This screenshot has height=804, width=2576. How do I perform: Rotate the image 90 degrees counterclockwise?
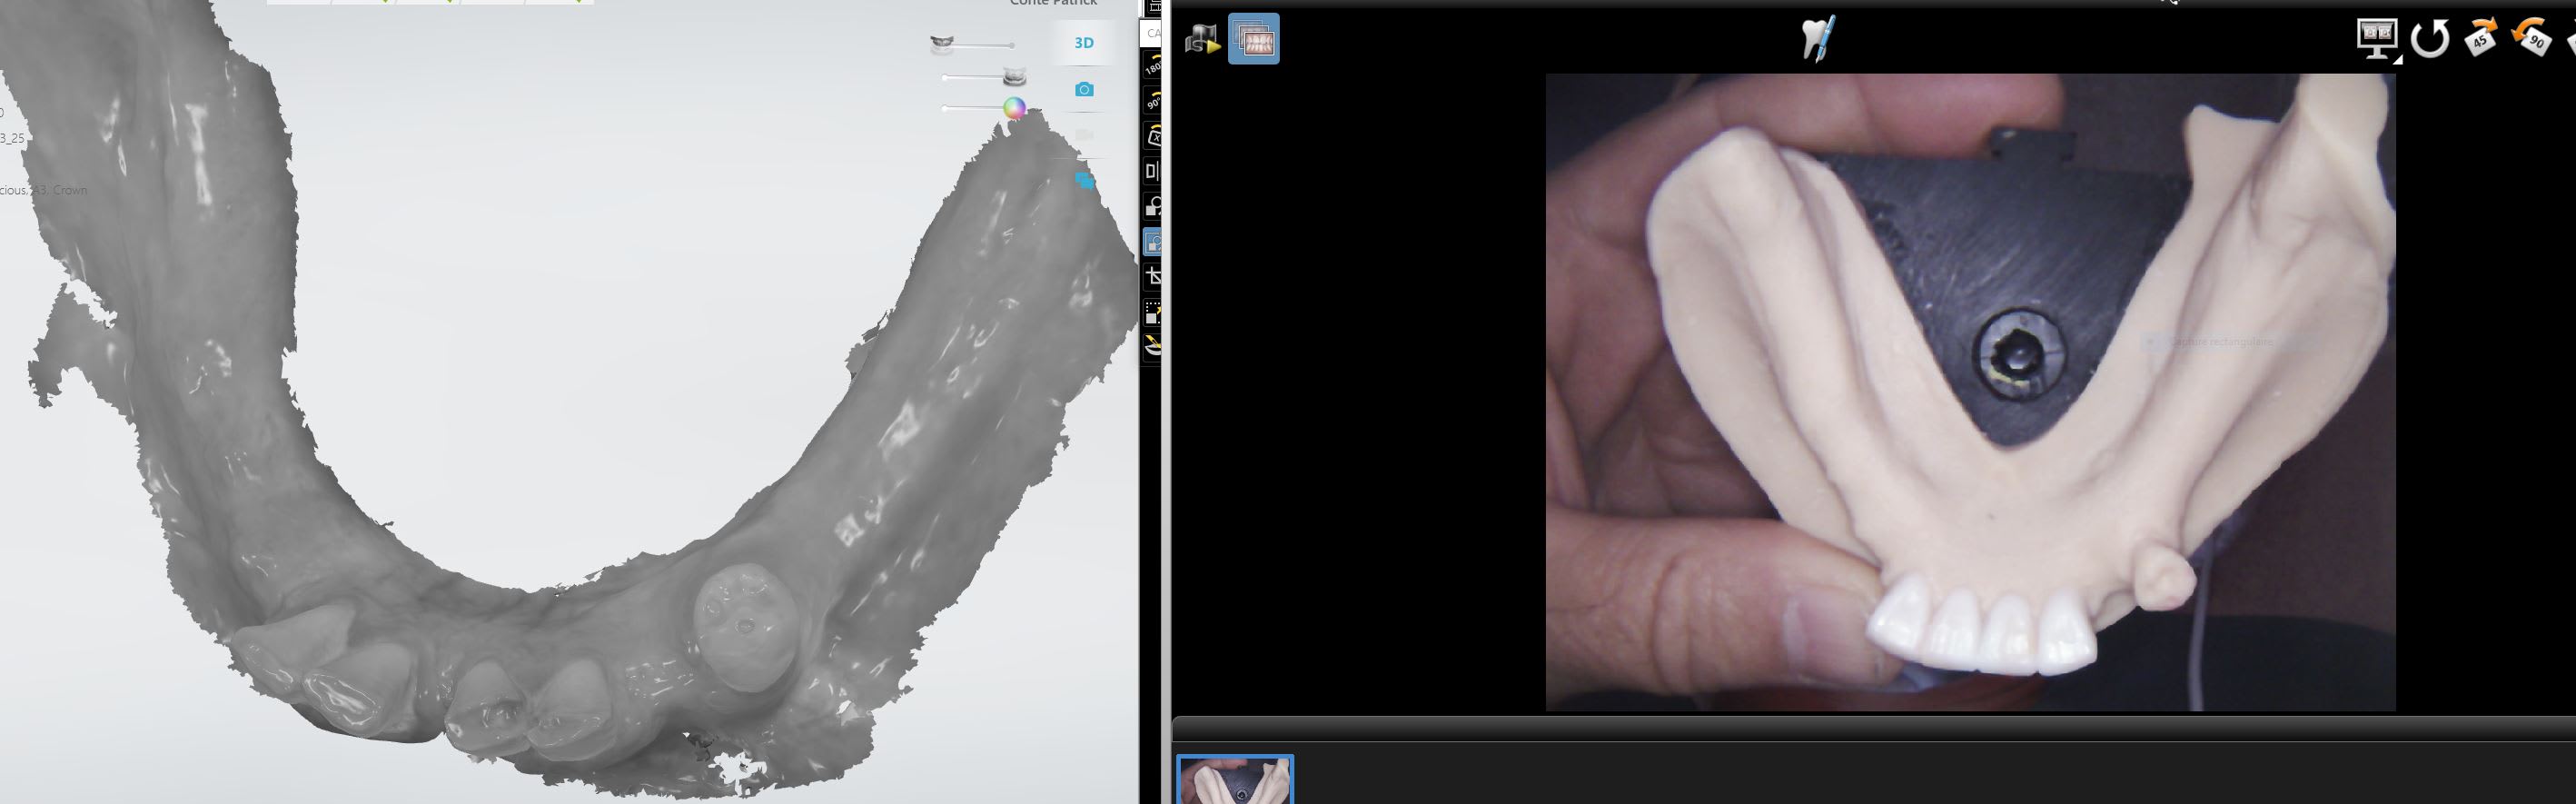2532,38
